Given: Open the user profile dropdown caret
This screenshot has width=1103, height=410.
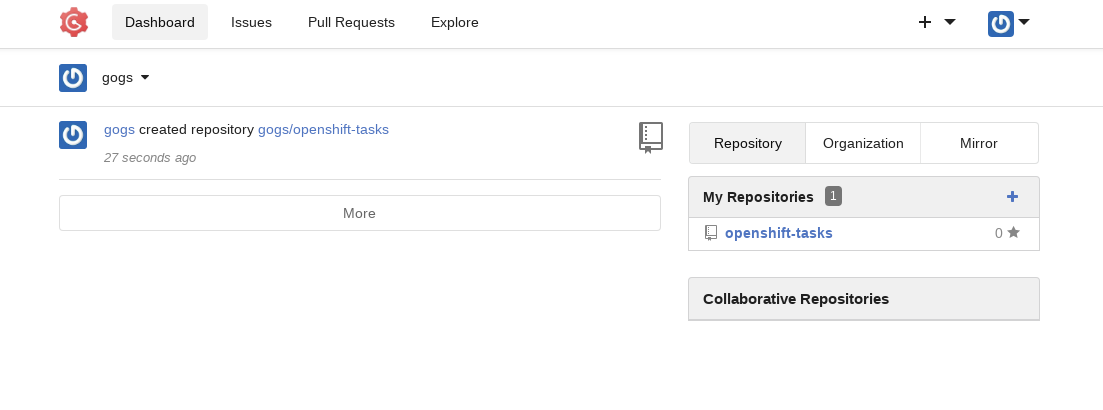Looking at the screenshot, I should click(1024, 23).
